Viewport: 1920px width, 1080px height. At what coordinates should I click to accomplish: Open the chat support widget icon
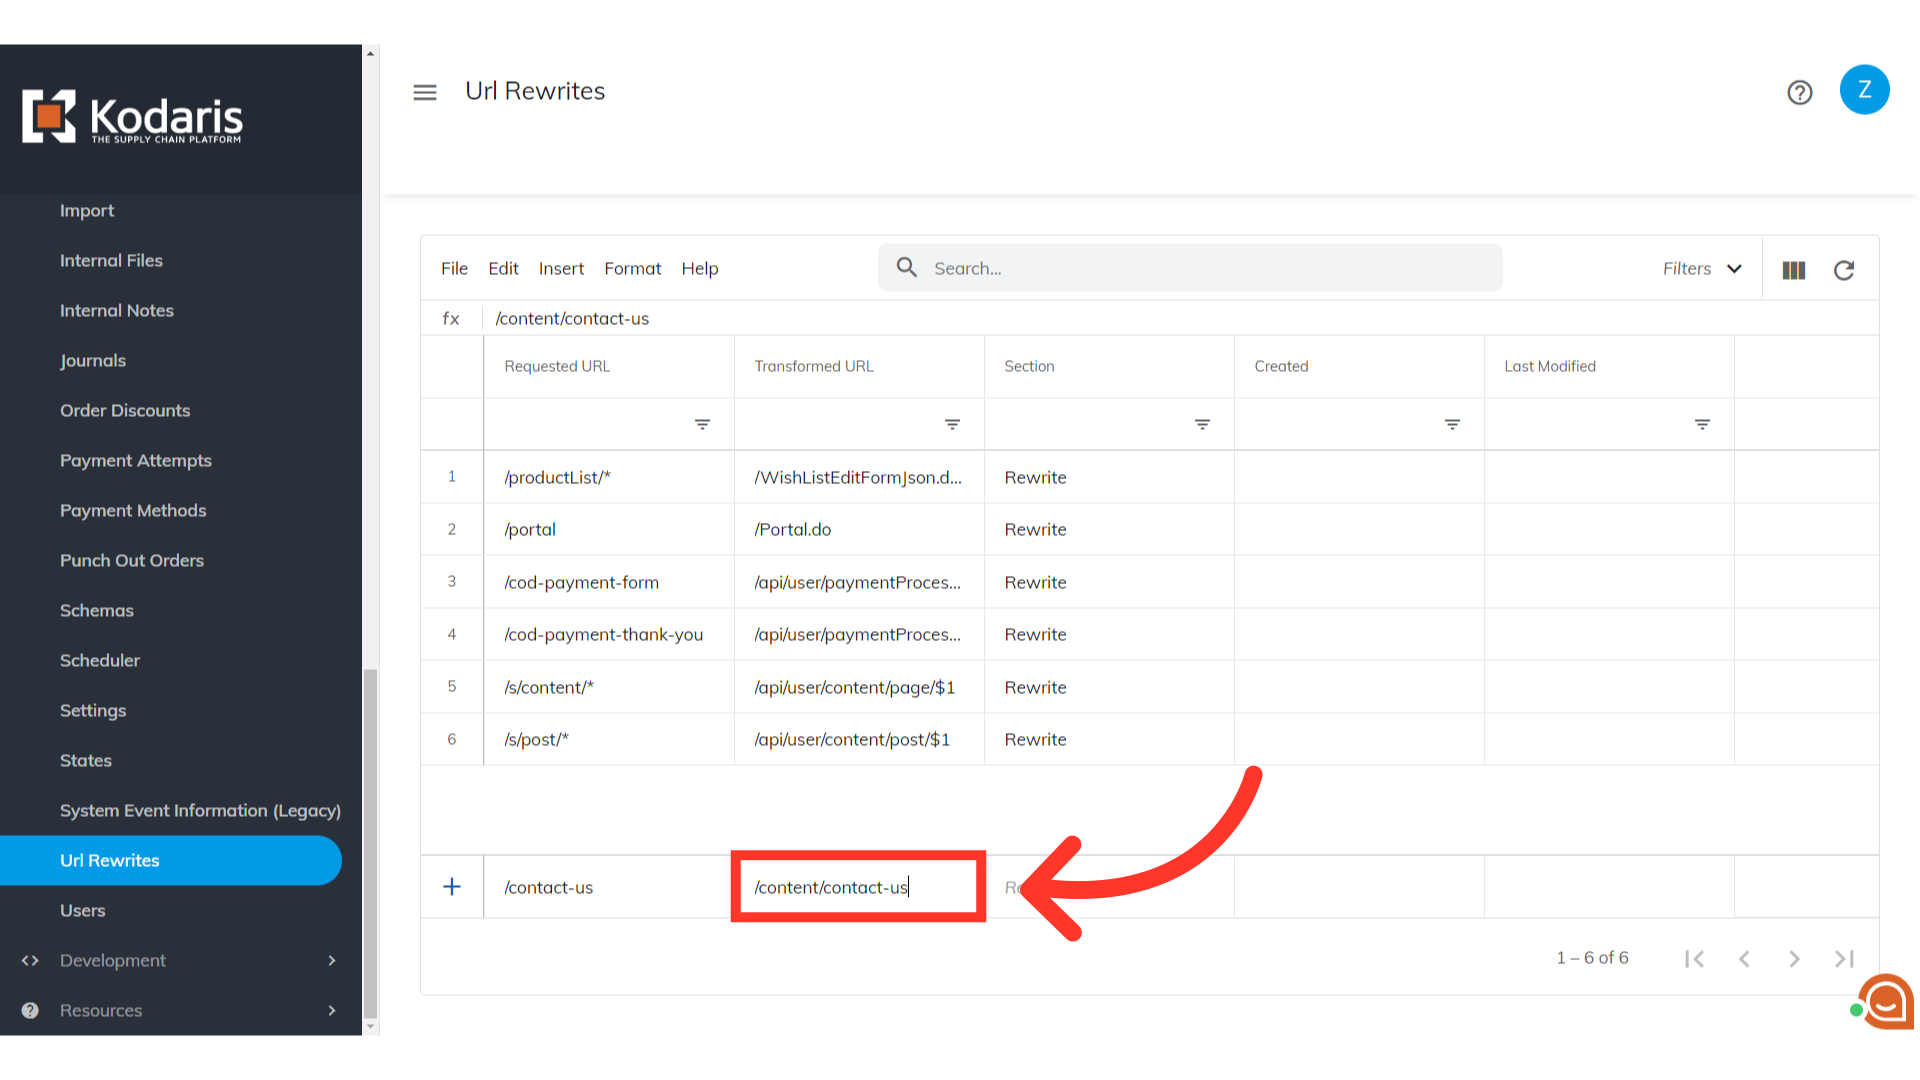pyautogui.click(x=1886, y=1001)
